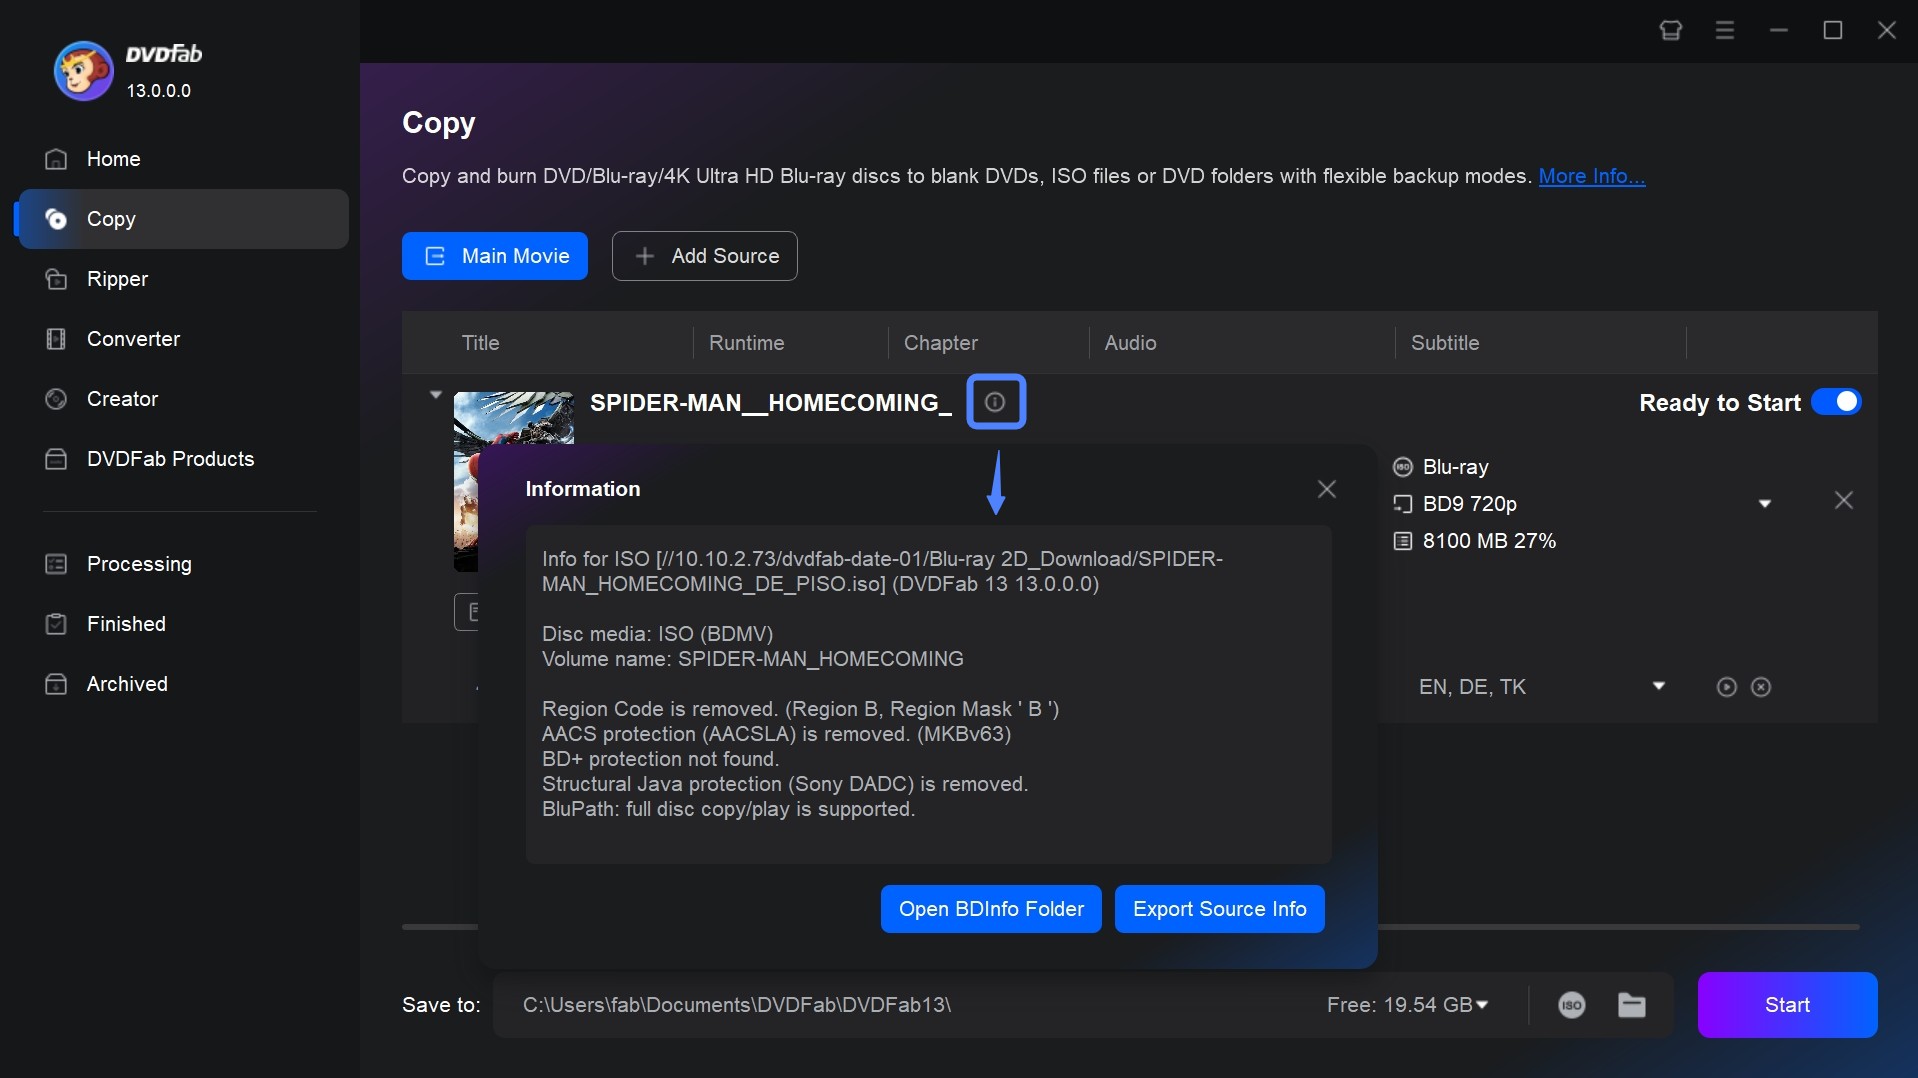Click the More Info link
The width and height of the screenshot is (1918, 1078).
click(x=1591, y=176)
